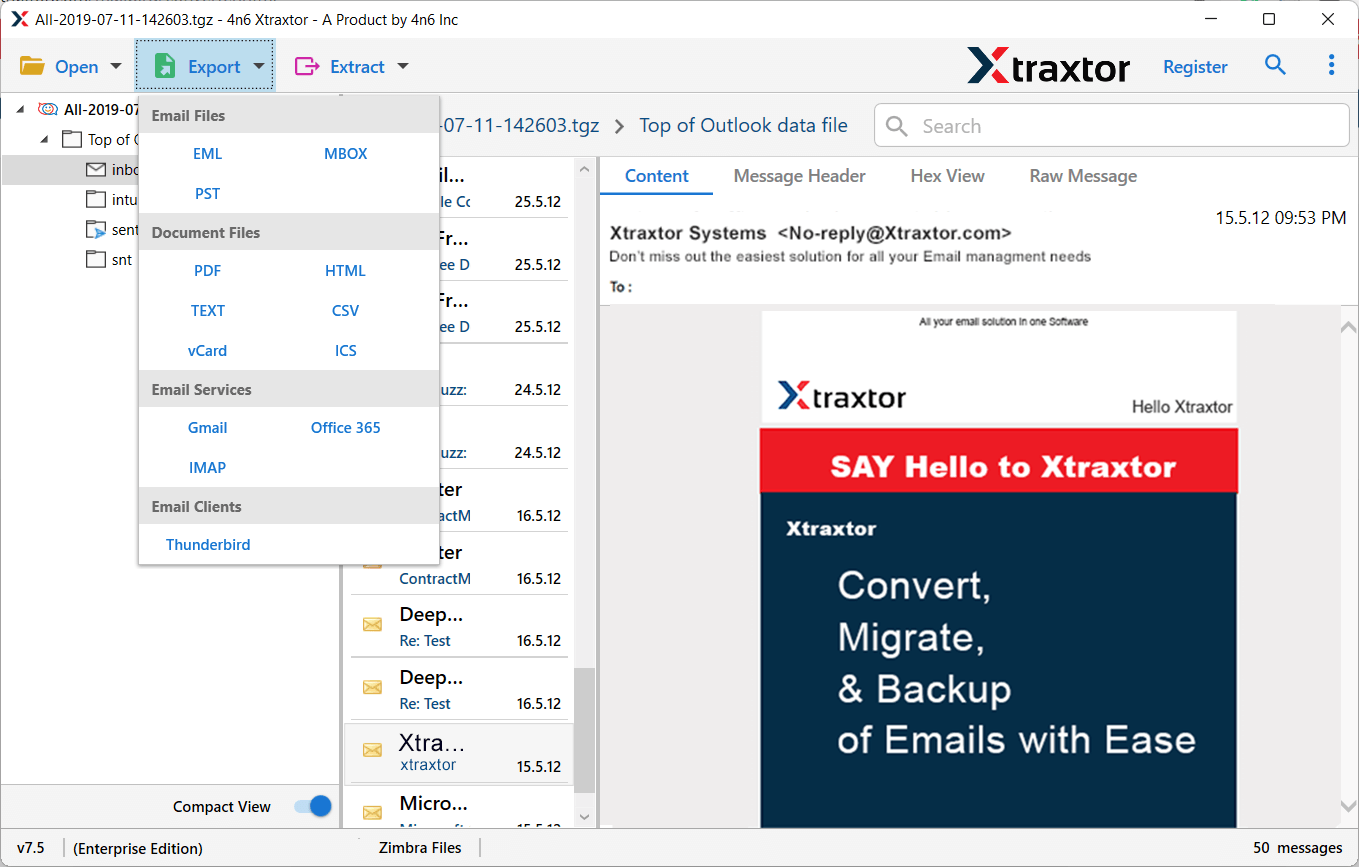Collapse the Top of Outlook tree node
The image size is (1359, 867).
pos(45,139)
